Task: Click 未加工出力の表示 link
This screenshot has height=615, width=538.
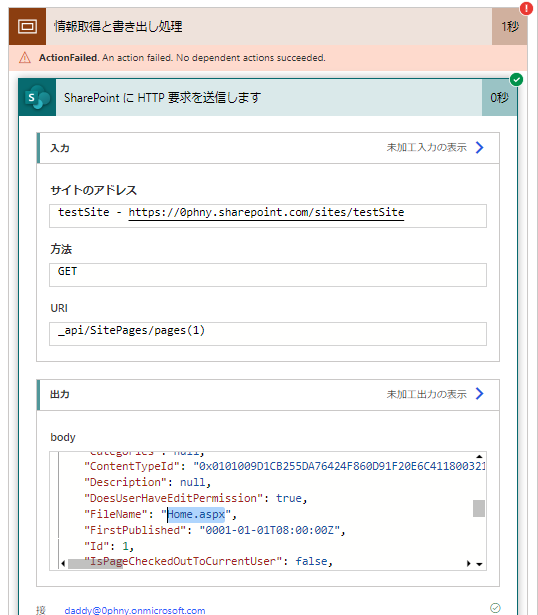Action: (x=427, y=394)
